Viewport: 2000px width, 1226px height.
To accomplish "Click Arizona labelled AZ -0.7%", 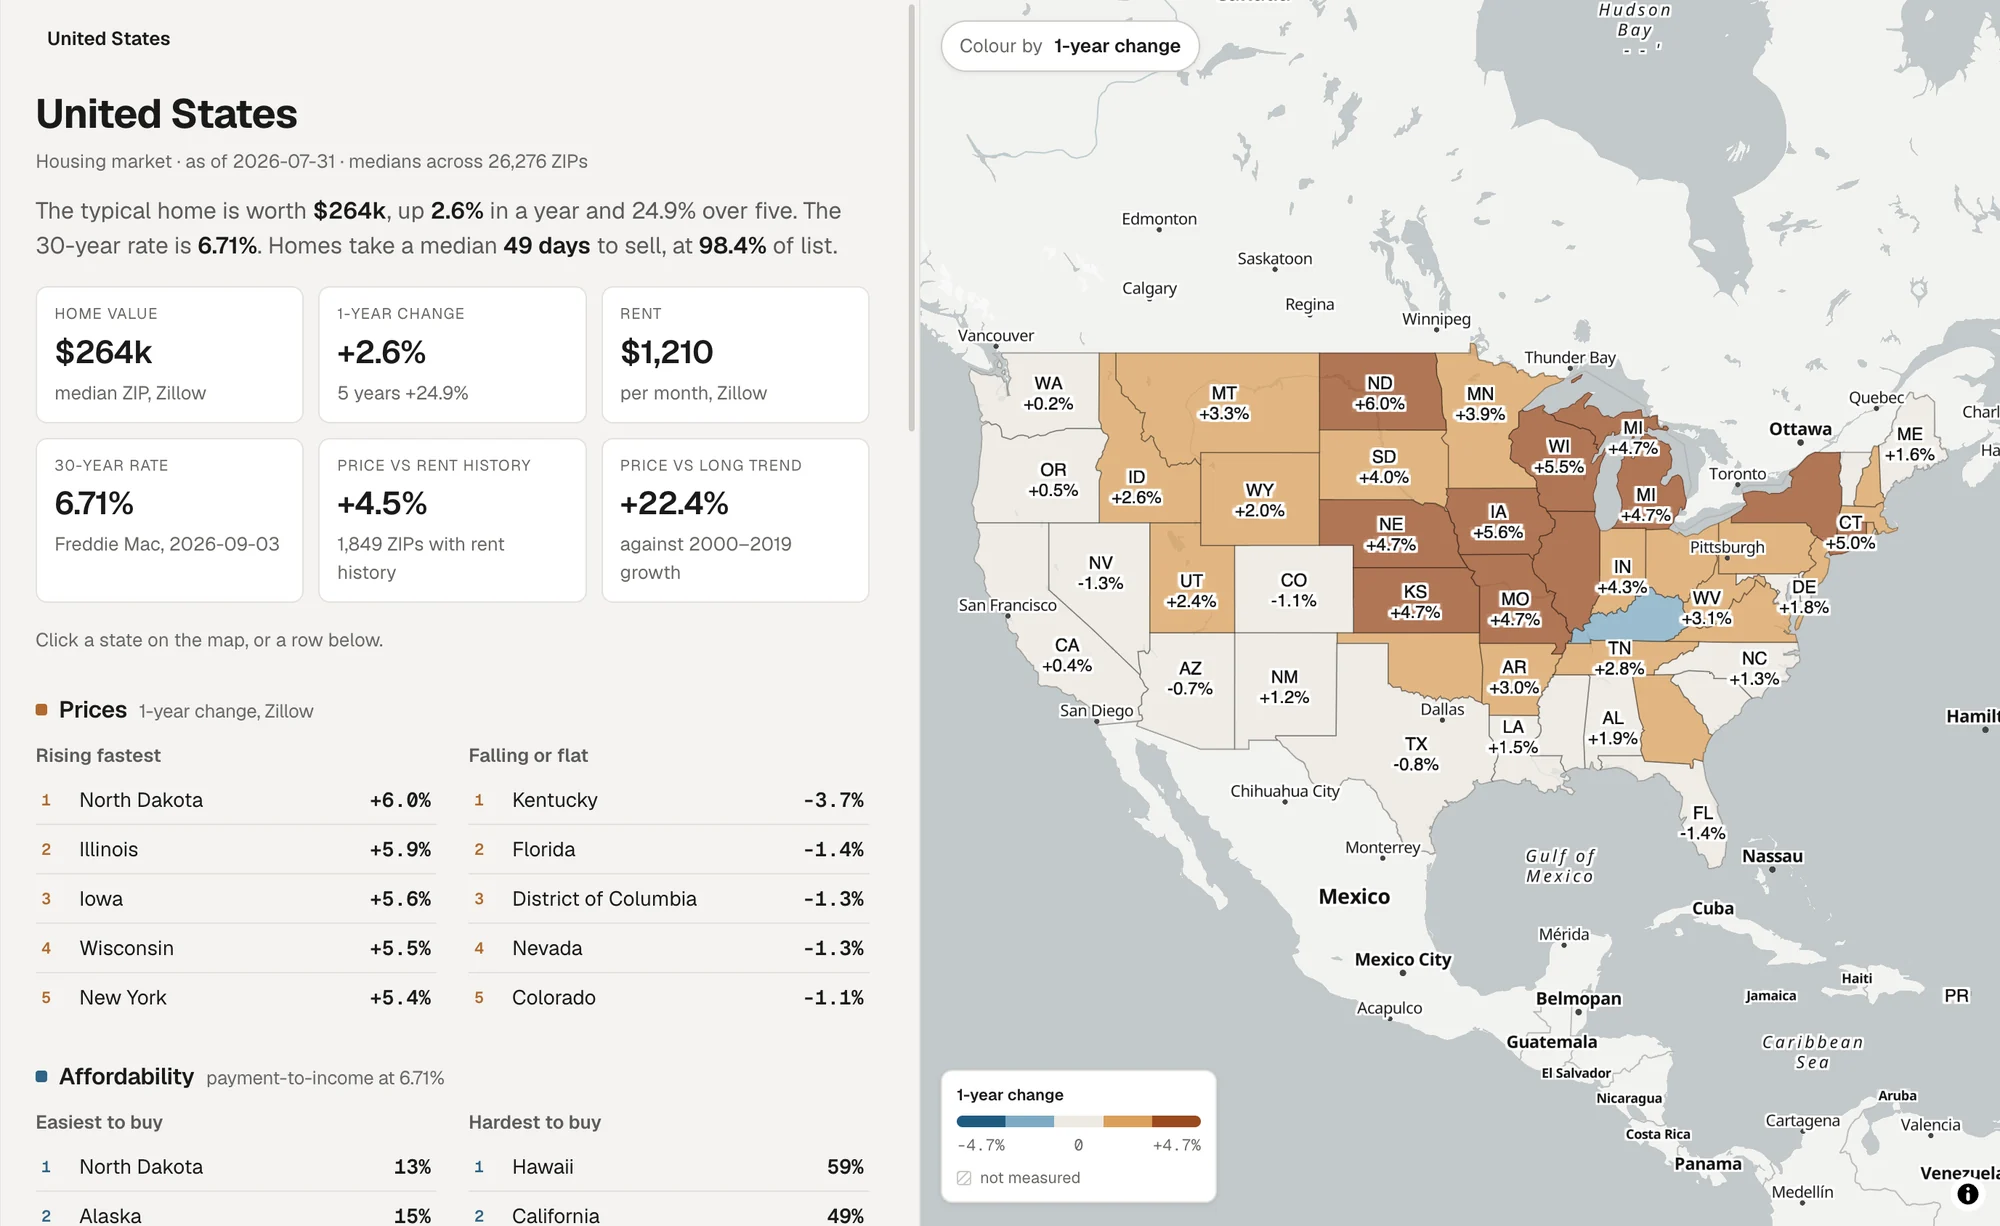I will coord(1189,678).
